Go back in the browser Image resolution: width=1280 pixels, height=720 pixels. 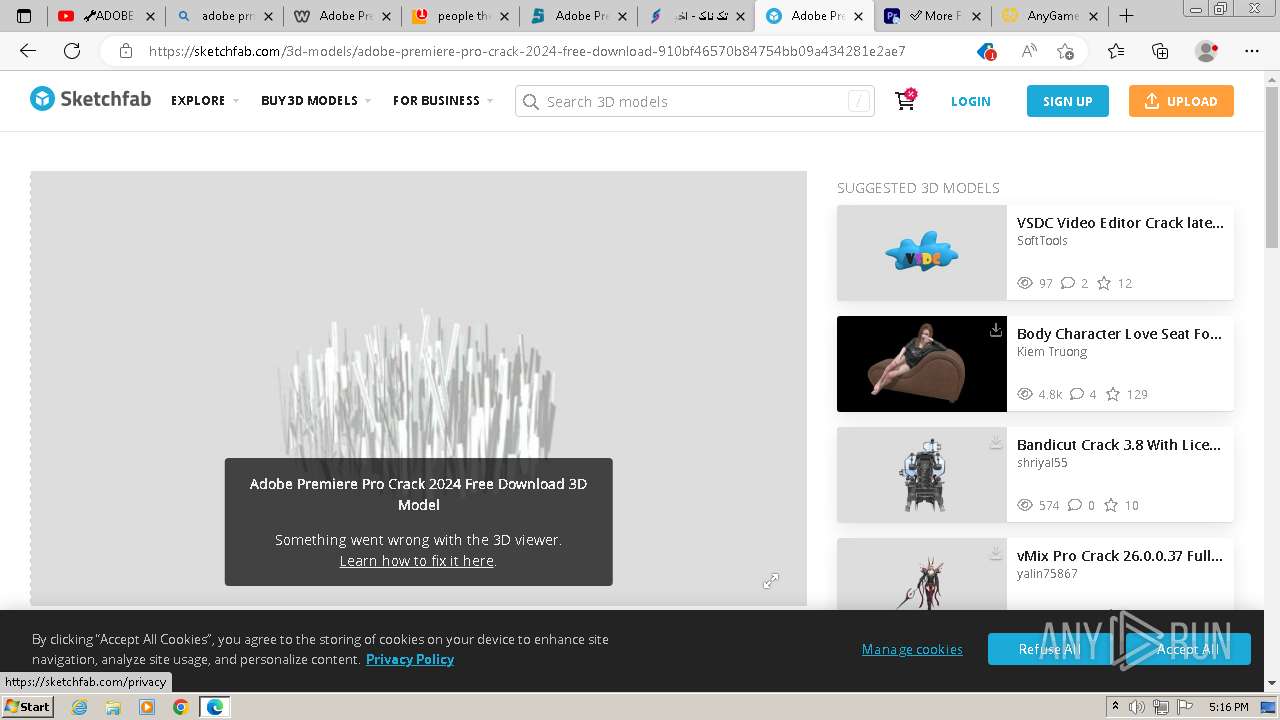[28, 51]
